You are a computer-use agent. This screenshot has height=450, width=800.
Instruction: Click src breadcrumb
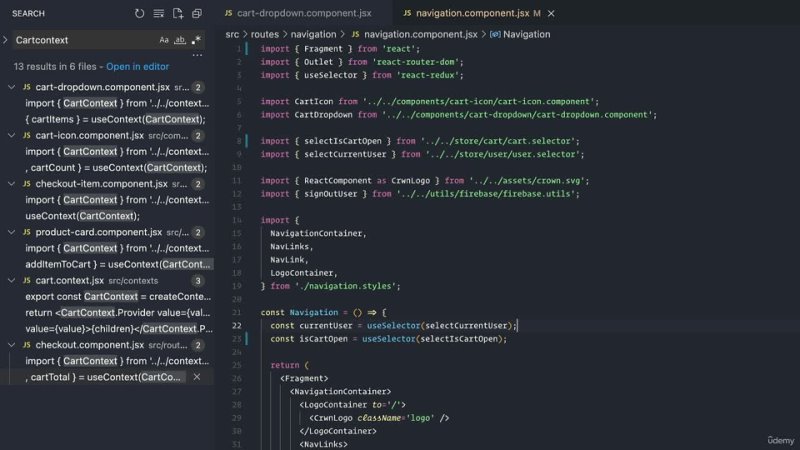click(232, 34)
